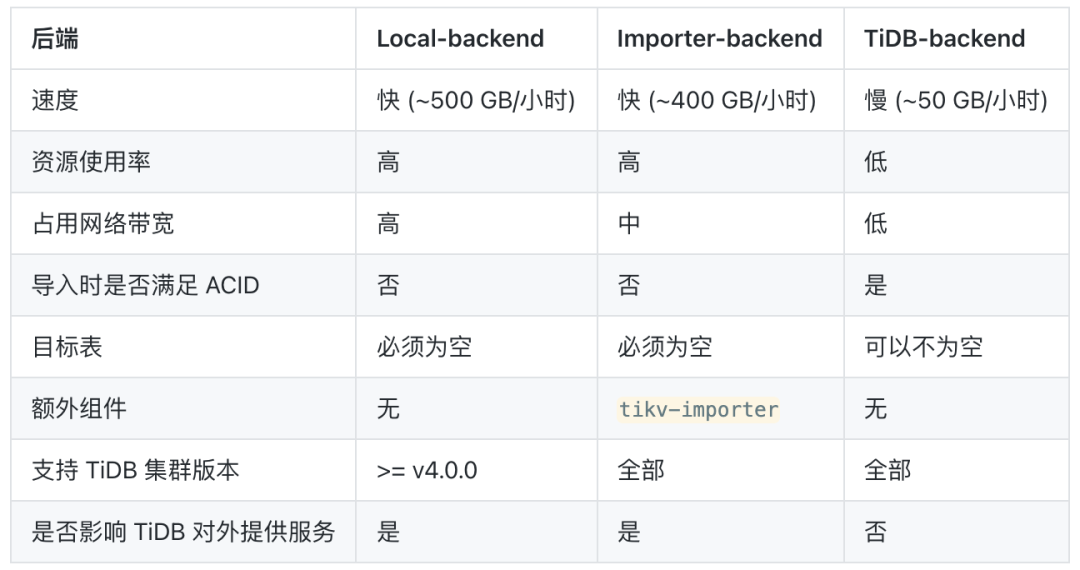Select the Importer-backend column header

[x=719, y=39]
